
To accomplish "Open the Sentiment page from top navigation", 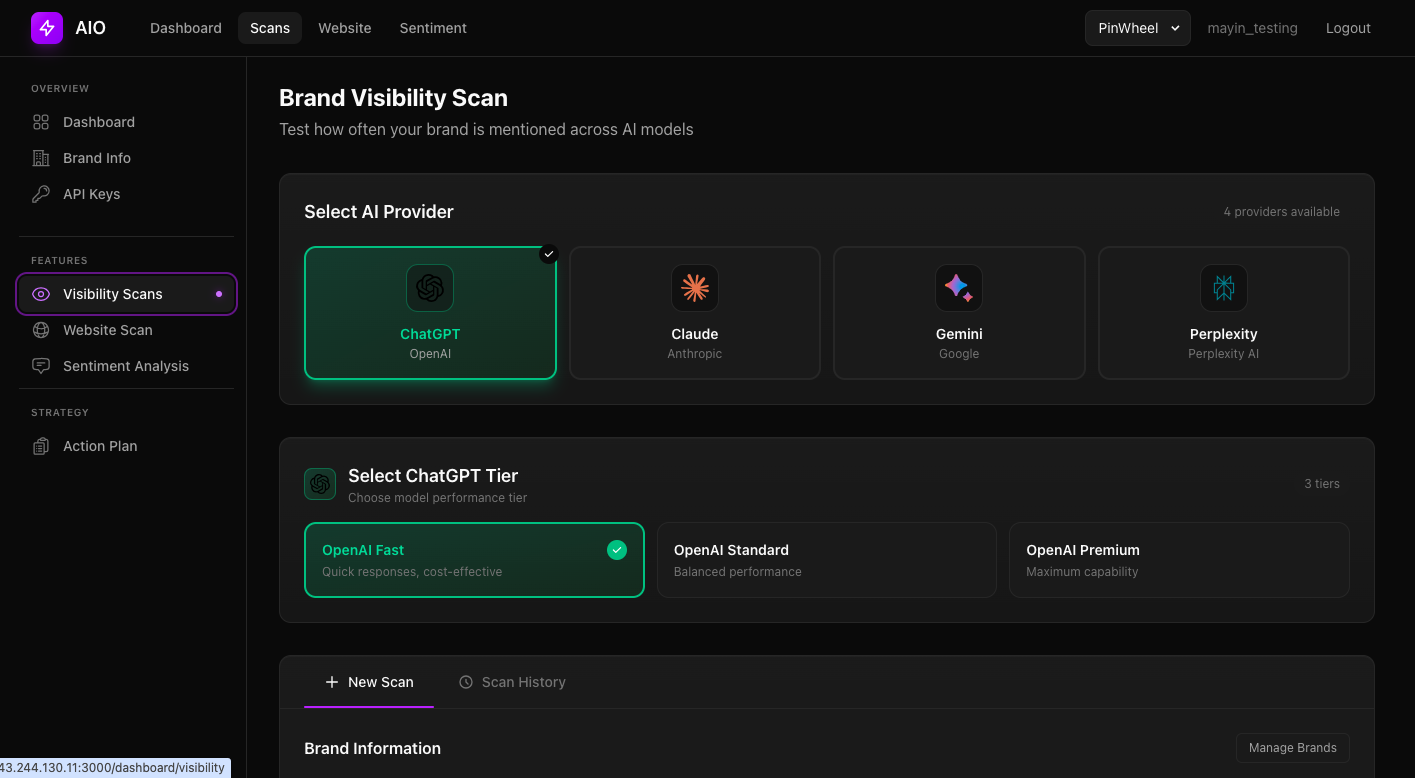I will tap(432, 28).
